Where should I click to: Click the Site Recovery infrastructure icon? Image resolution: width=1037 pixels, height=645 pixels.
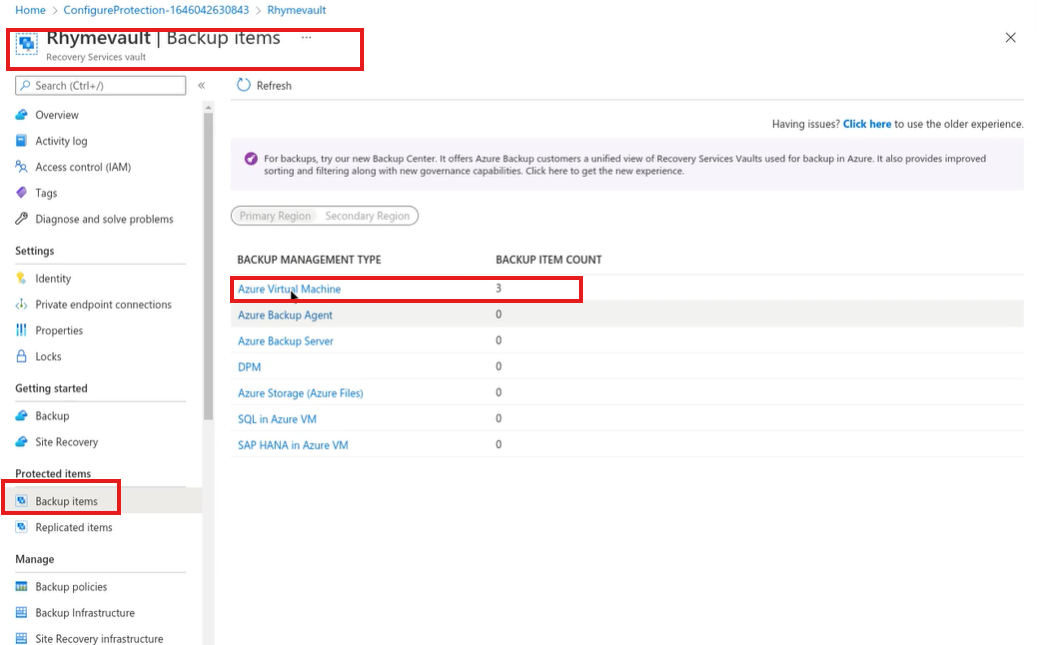tap(22, 638)
